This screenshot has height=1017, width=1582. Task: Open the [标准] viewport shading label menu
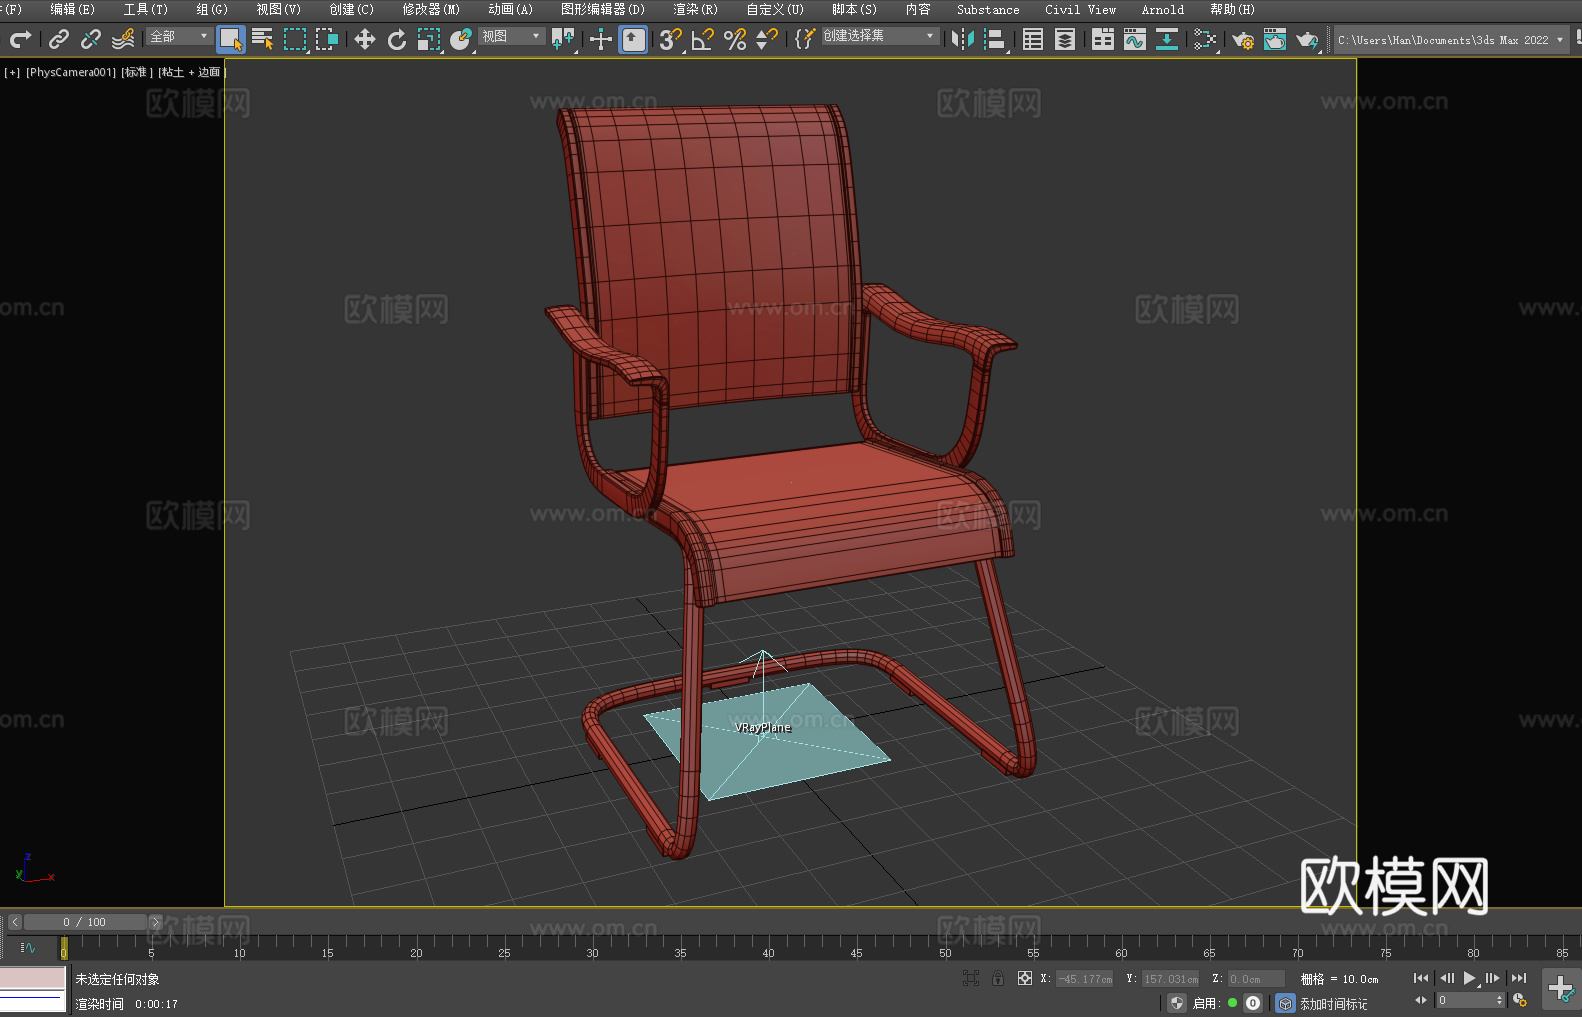137,72
